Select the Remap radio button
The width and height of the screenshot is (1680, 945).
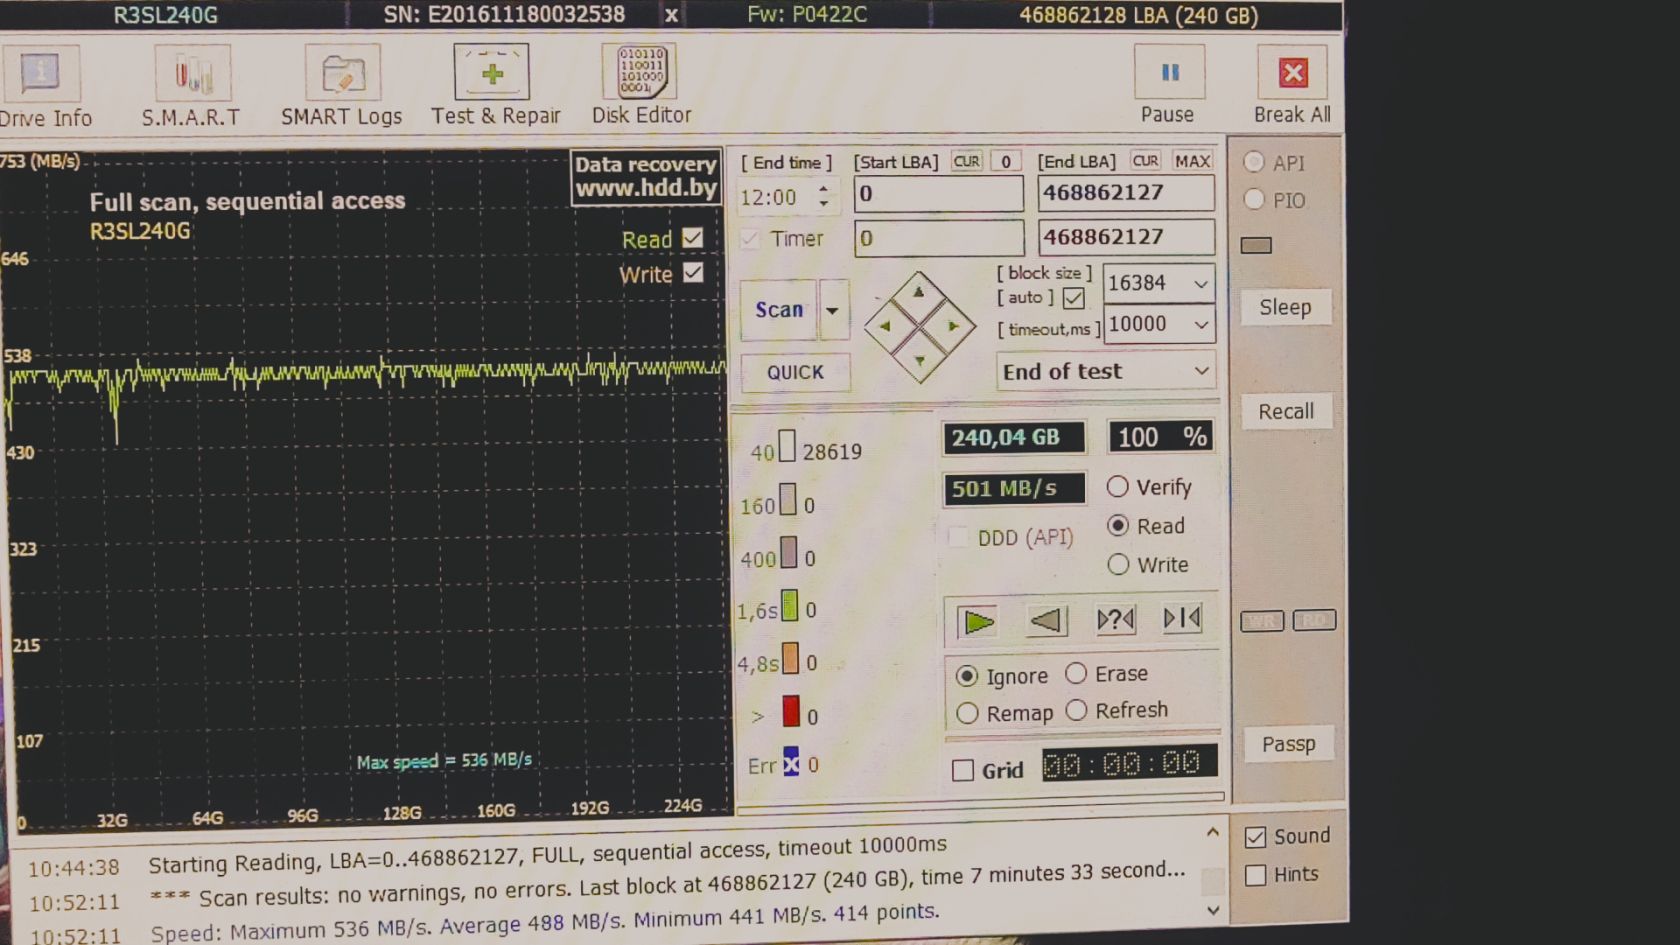967,713
